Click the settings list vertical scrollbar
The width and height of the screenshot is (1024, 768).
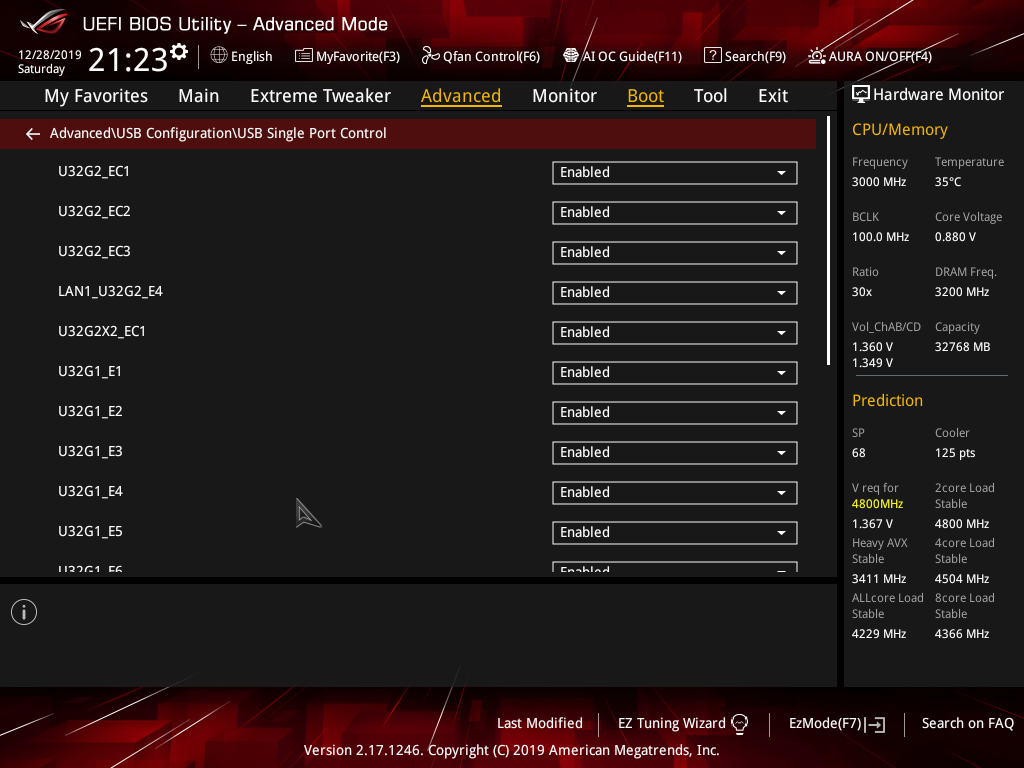(828, 240)
